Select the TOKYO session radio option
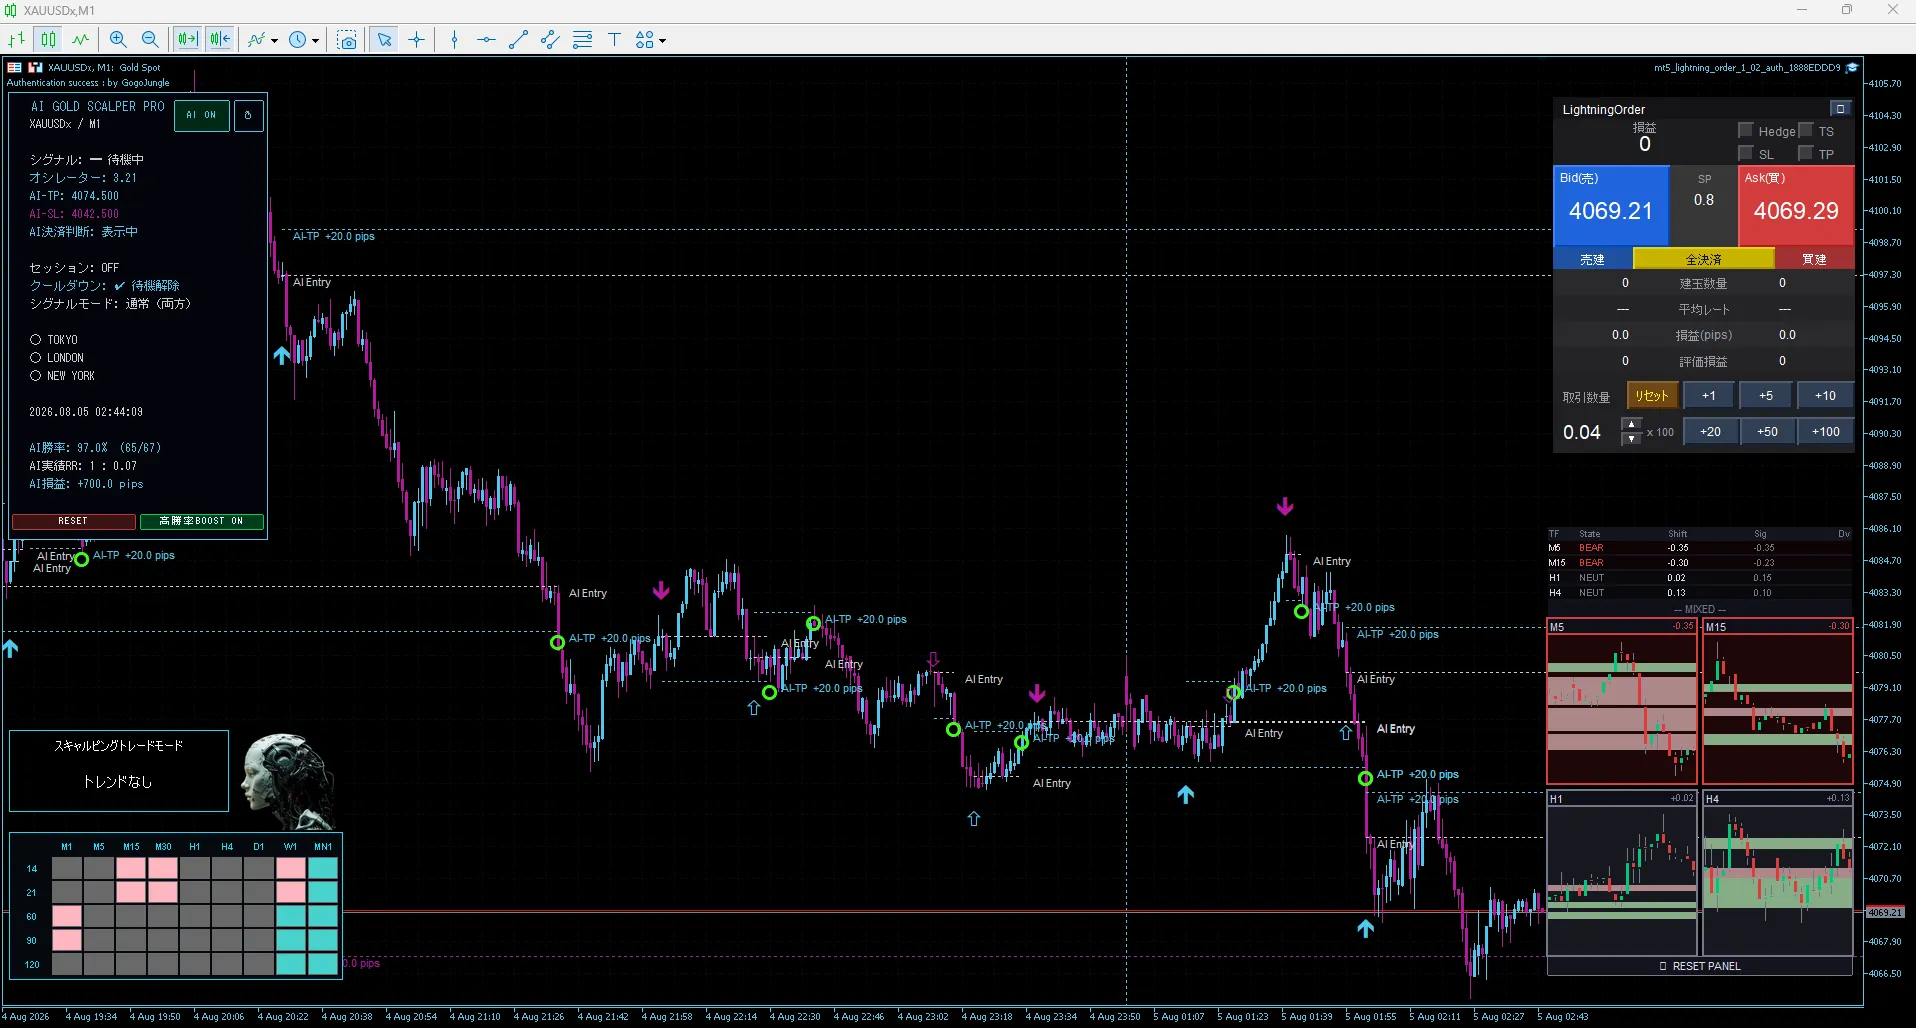The width and height of the screenshot is (1916, 1028). (35, 340)
